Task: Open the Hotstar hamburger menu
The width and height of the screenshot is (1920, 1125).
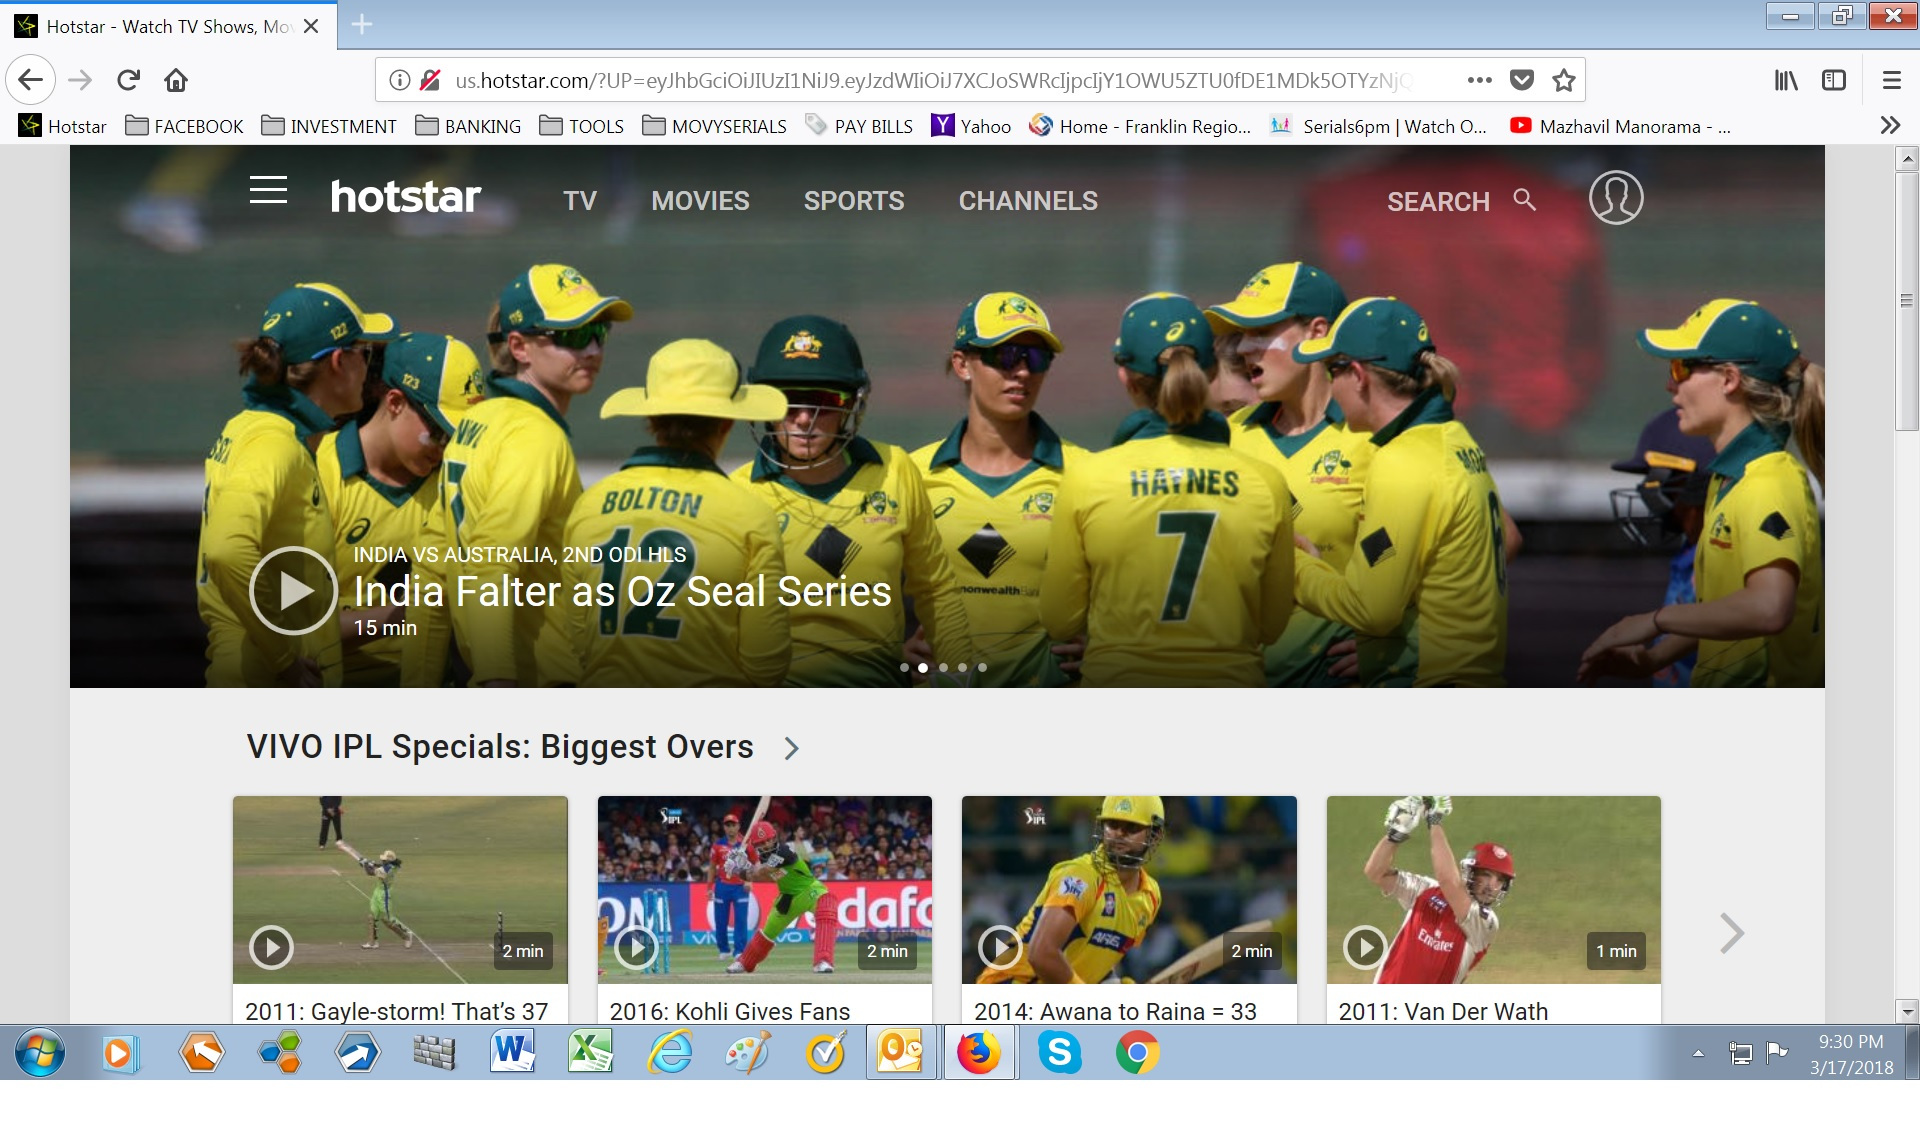Action: tap(268, 190)
